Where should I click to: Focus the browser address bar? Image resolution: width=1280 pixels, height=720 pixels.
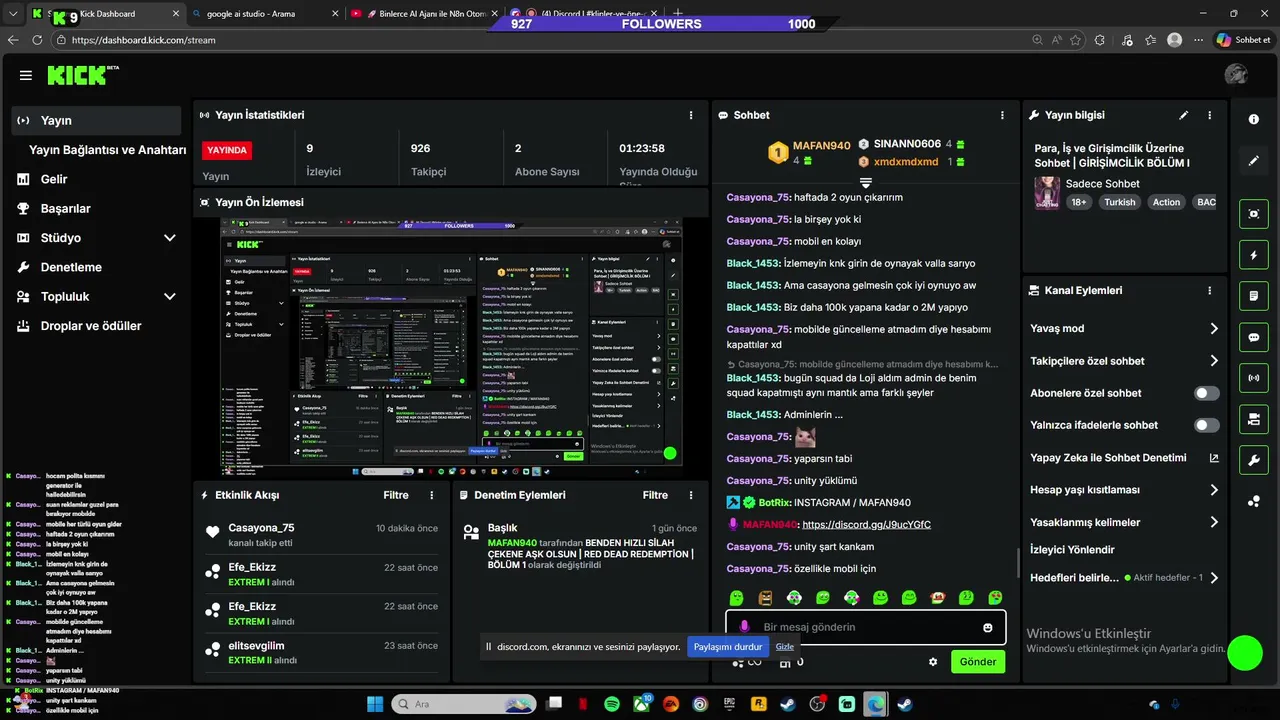540,40
